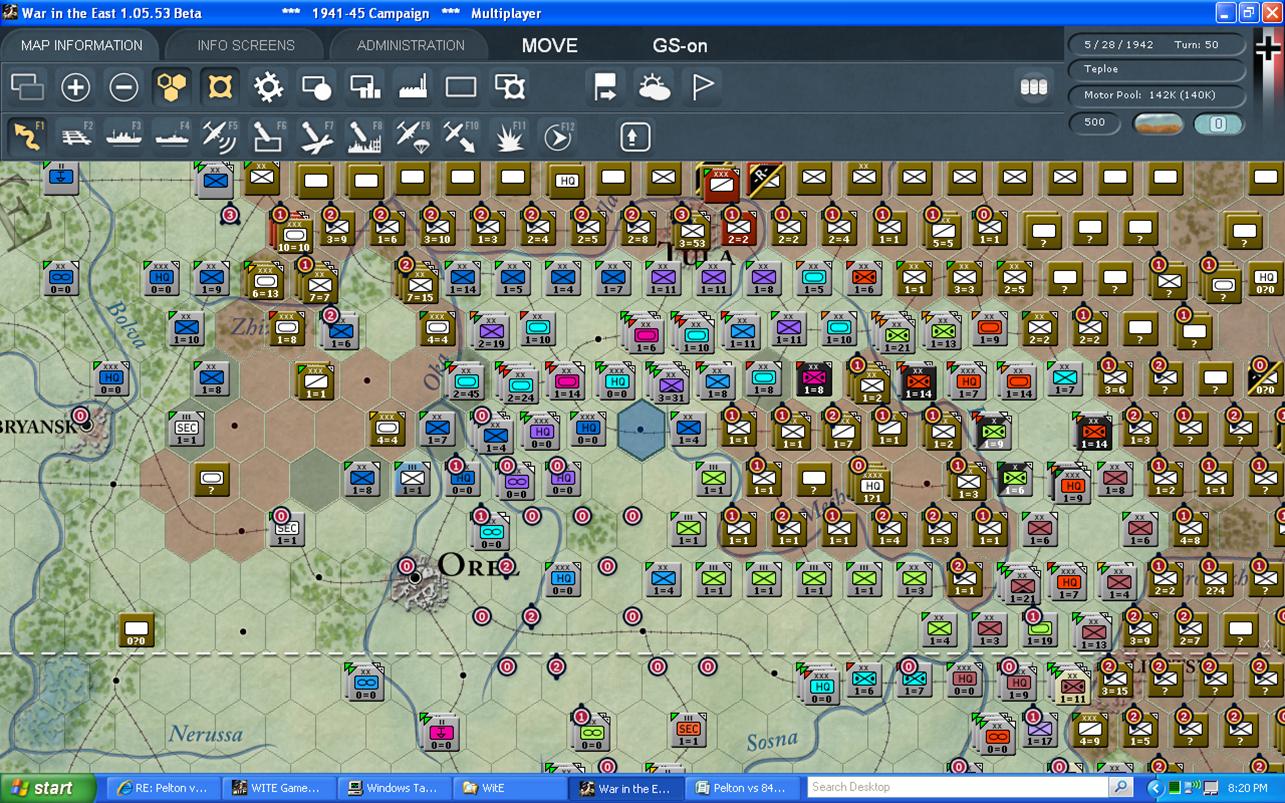This screenshot has width=1285, height=803.
Task: Click the empty rectangle outline icon
Action: pos(461,87)
